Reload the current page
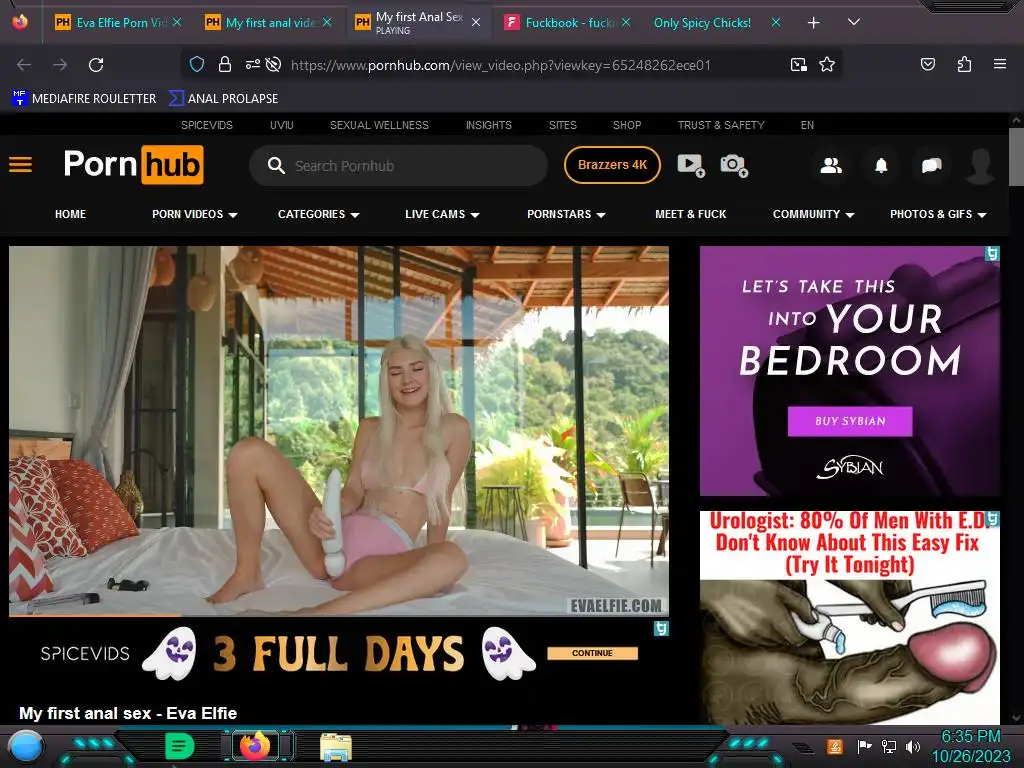 (x=96, y=65)
